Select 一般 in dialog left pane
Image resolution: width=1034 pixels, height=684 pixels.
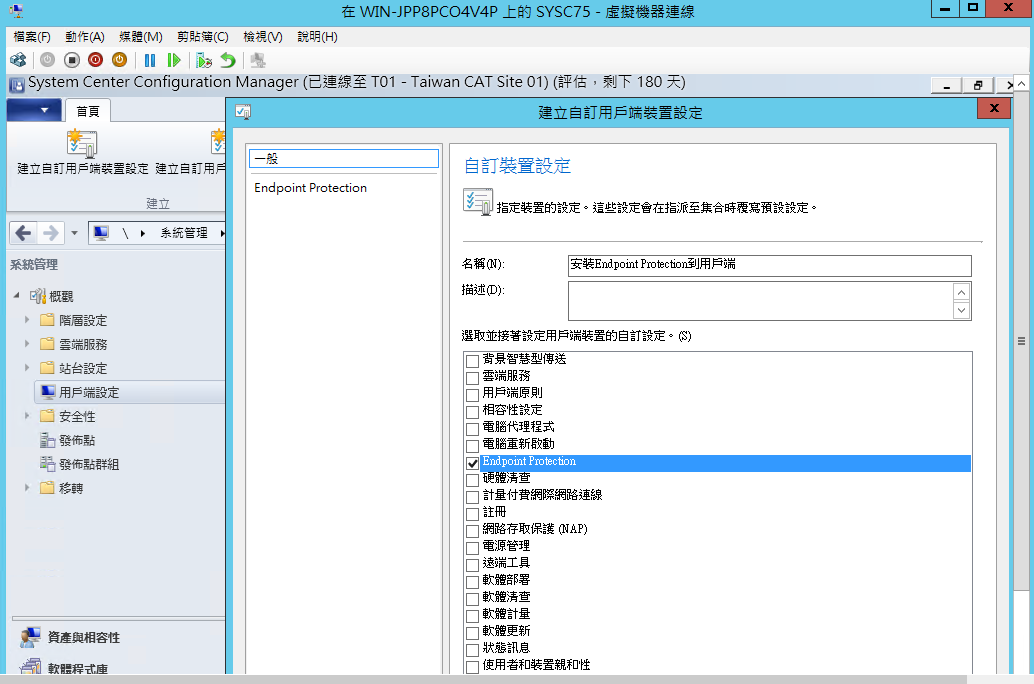point(344,158)
